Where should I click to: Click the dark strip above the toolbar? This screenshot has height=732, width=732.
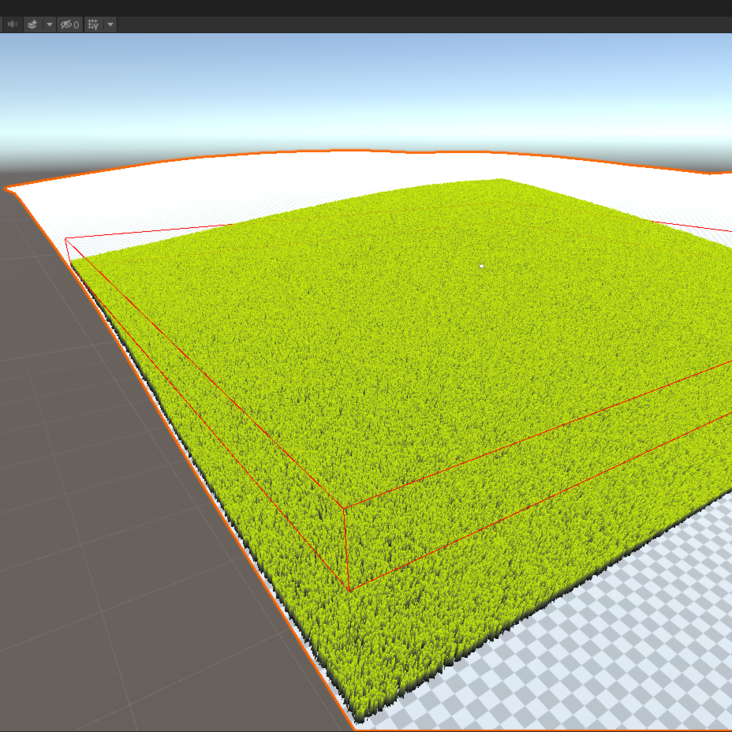[360, 7]
